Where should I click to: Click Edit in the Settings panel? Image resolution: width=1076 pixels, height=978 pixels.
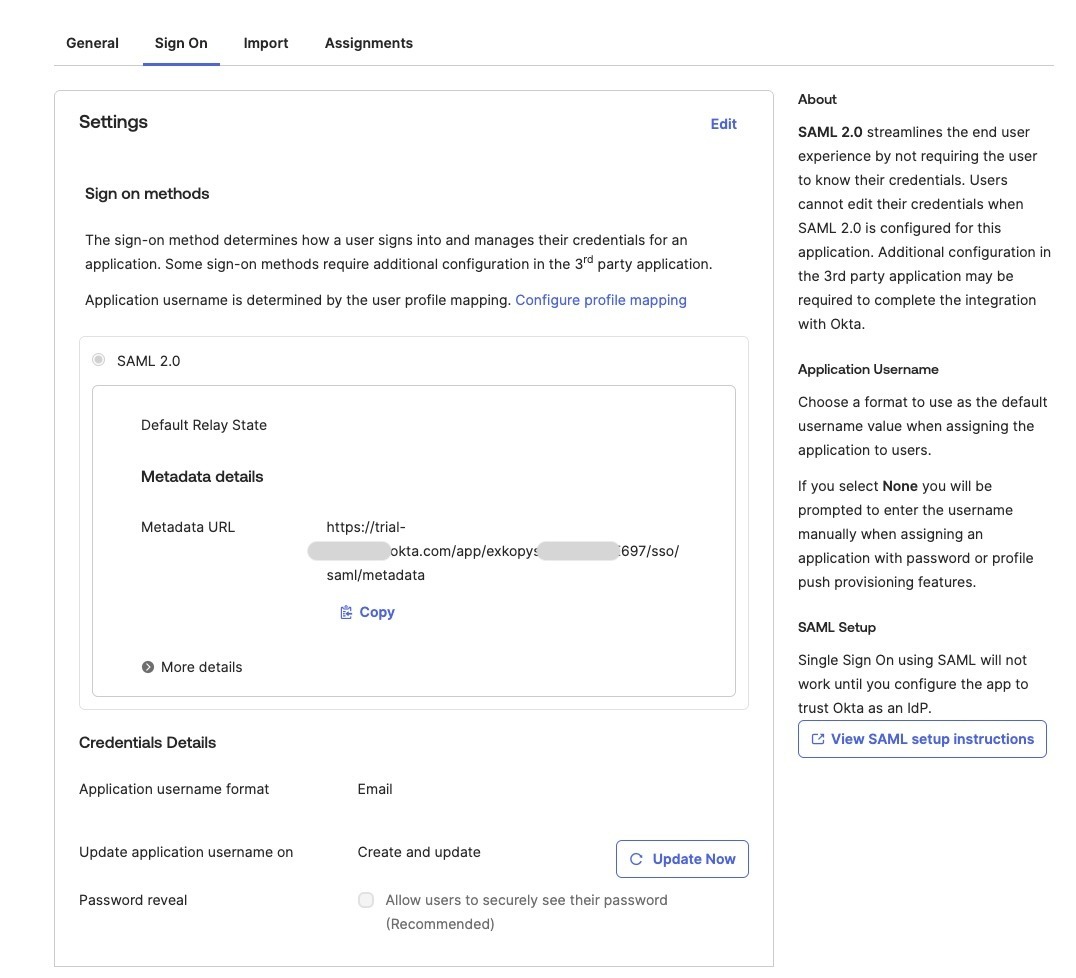pos(723,124)
